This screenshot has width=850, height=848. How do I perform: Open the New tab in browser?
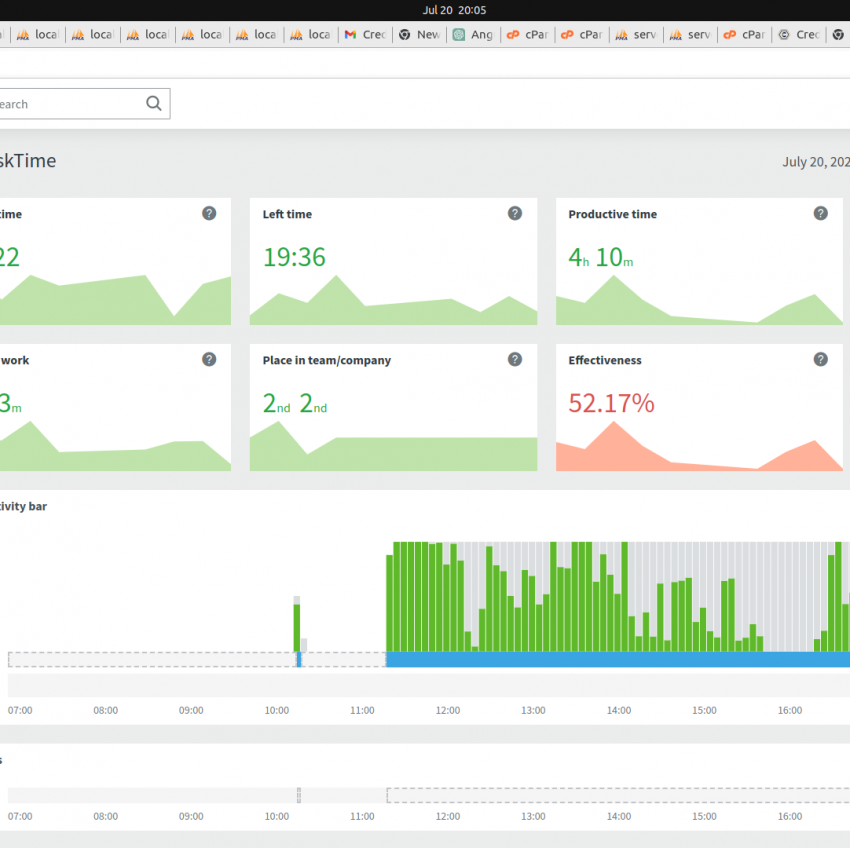click(420, 35)
